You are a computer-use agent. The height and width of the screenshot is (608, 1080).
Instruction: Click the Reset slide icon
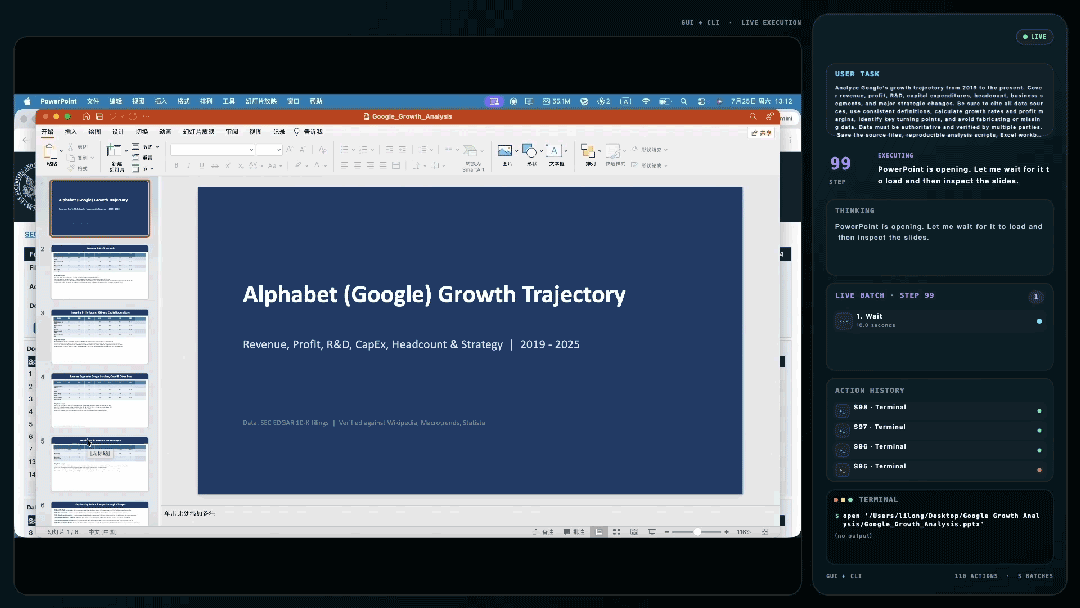[x=136, y=157]
